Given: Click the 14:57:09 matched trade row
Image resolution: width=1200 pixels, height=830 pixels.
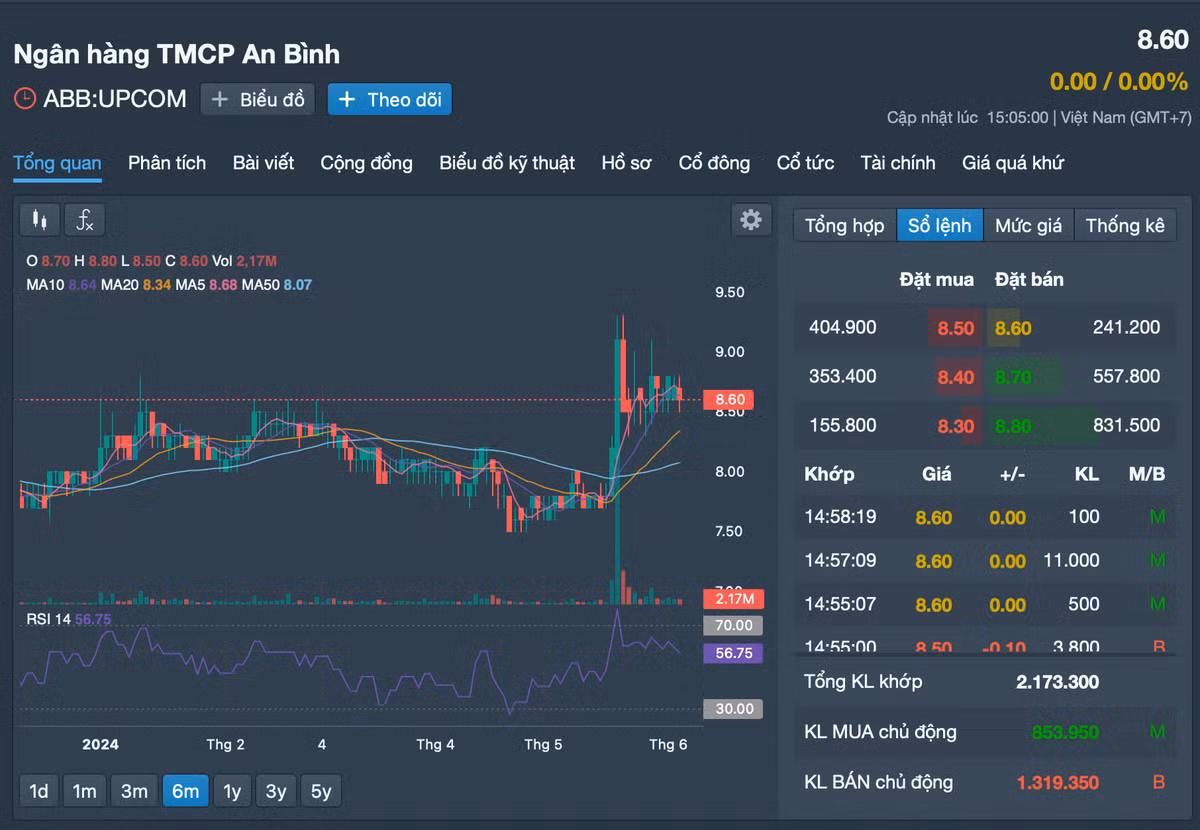Looking at the screenshot, I should tap(985, 561).
